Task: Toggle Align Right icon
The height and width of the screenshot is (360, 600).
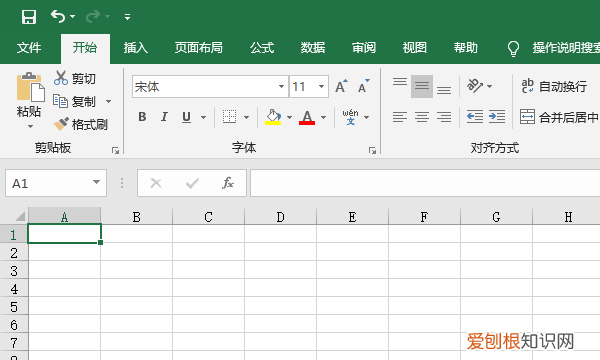Action: click(444, 117)
